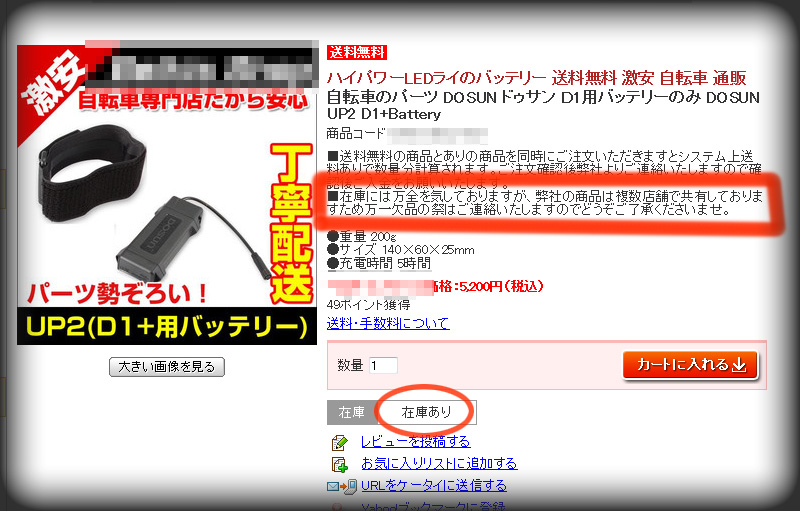Click the 重量 200g specification text

[362, 236]
